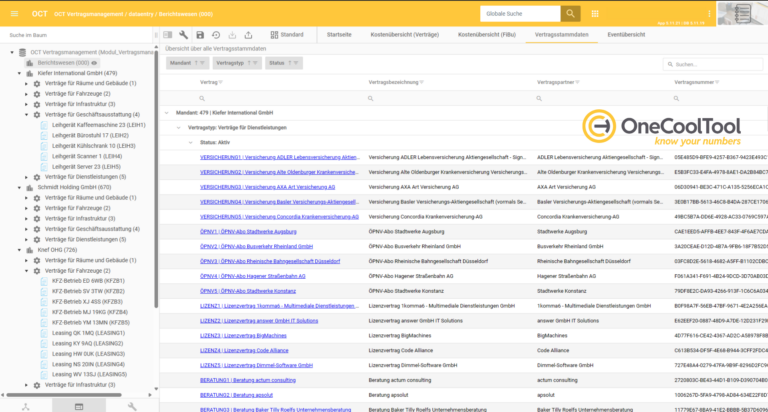Open BERATUNG2 apsolut link
This screenshot has width=768, height=412.
pyautogui.click(x=236, y=395)
